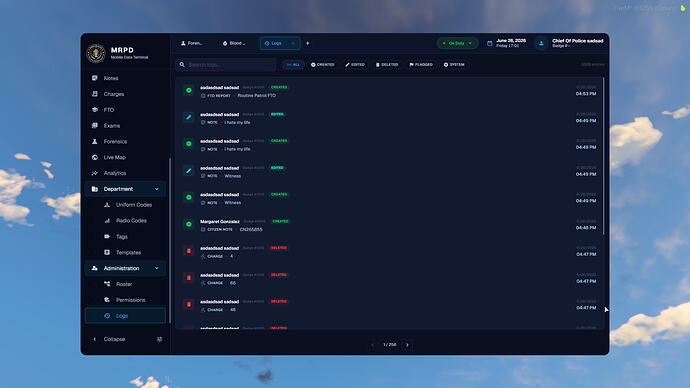Click the calendar icon beside the date
Image resolution: width=690 pixels, height=388 pixels.
coord(490,43)
